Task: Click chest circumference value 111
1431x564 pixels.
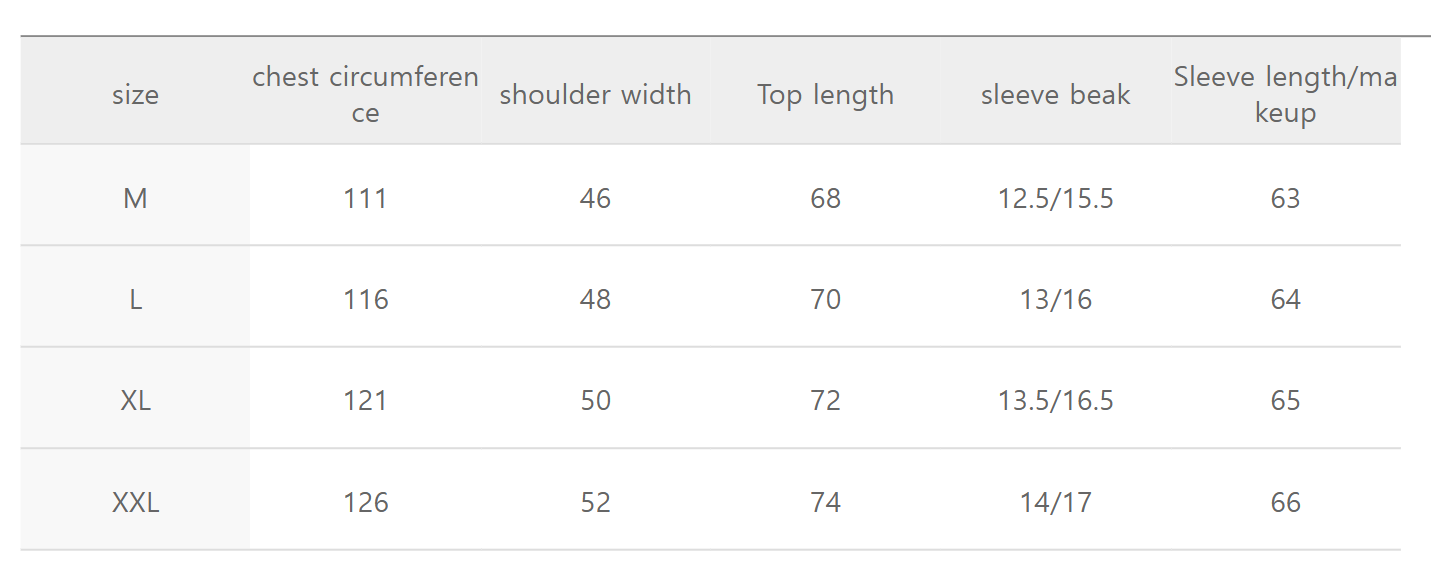Action: [365, 198]
